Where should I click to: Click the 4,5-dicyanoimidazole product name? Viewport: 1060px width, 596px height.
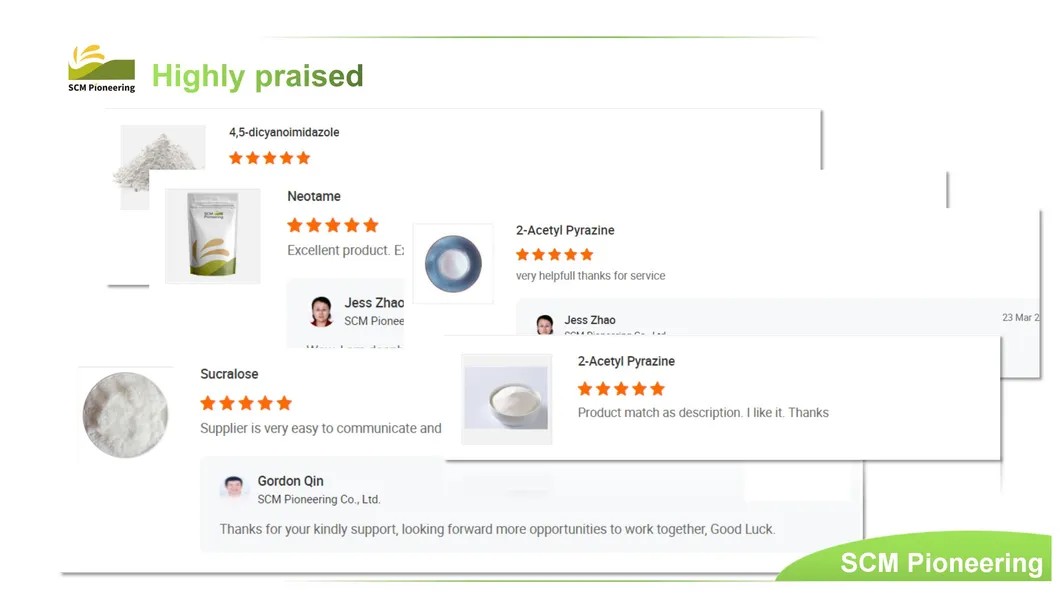(x=284, y=132)
